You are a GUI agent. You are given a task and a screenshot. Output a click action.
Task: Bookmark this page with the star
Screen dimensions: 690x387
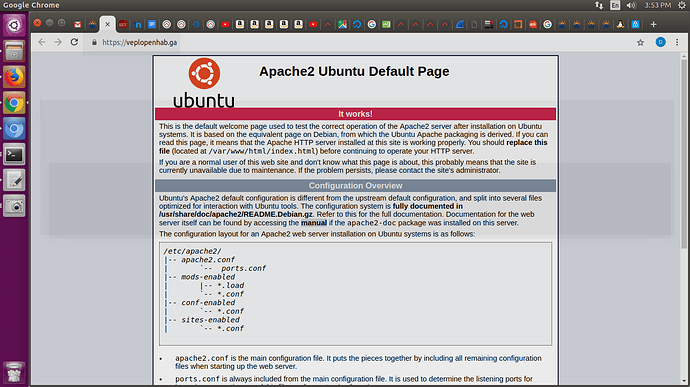click(640, 42)
